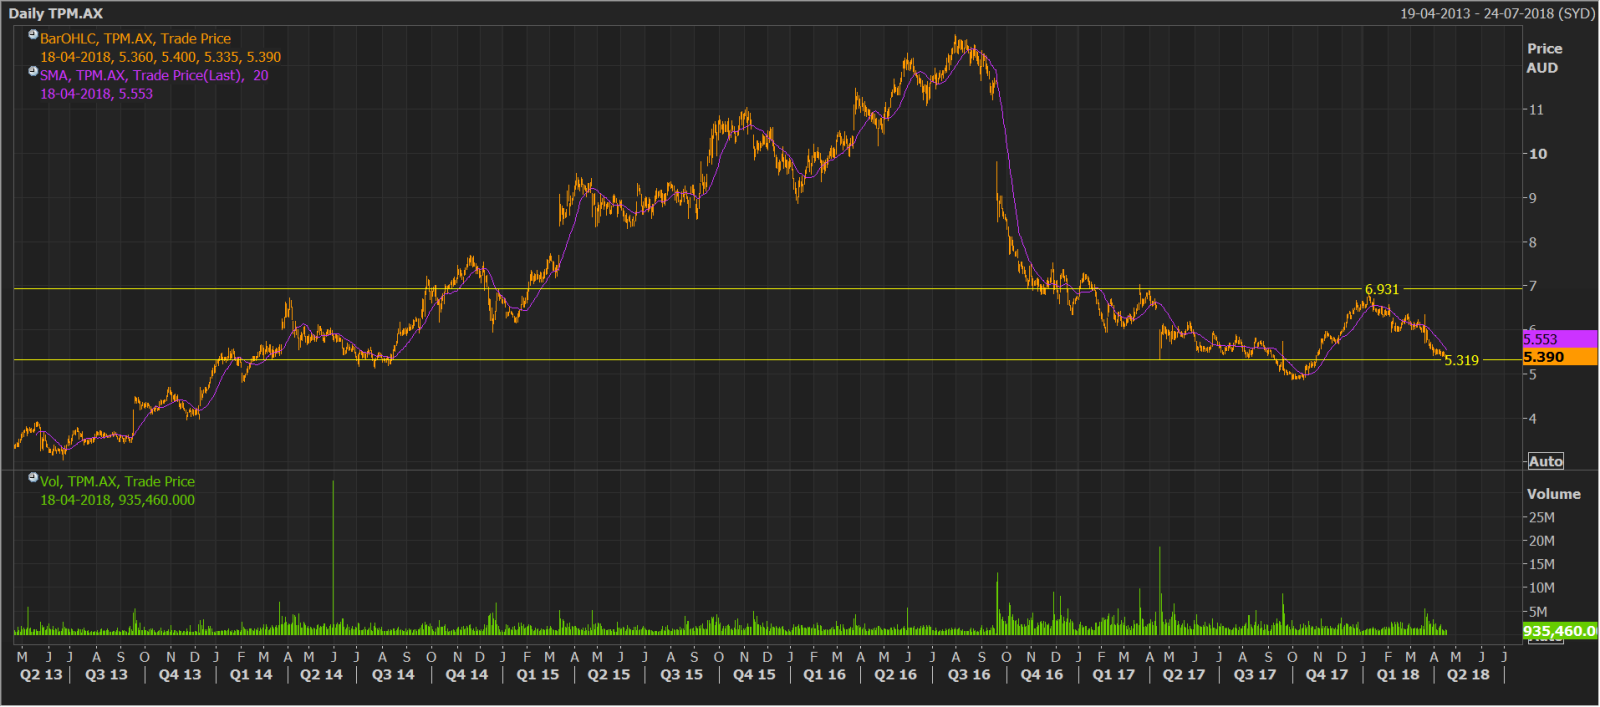Image resolution: width=1600 pixels, height=707 pixels.
Task: Click the Q2 16 quarter label
Action: [x=896, y=675]
